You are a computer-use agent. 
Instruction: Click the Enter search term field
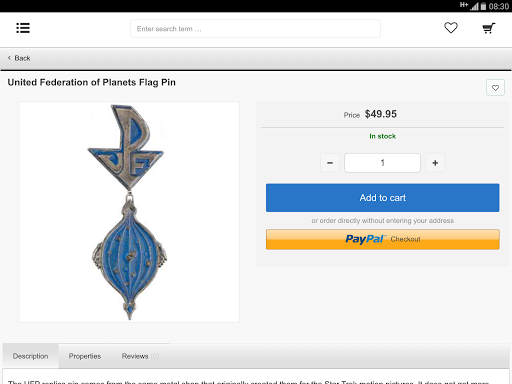coord(255,29)
